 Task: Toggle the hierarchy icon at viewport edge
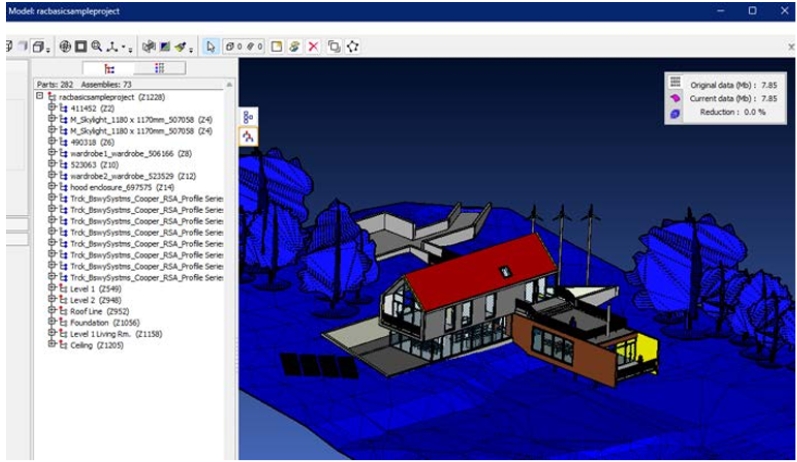(248, 116)
